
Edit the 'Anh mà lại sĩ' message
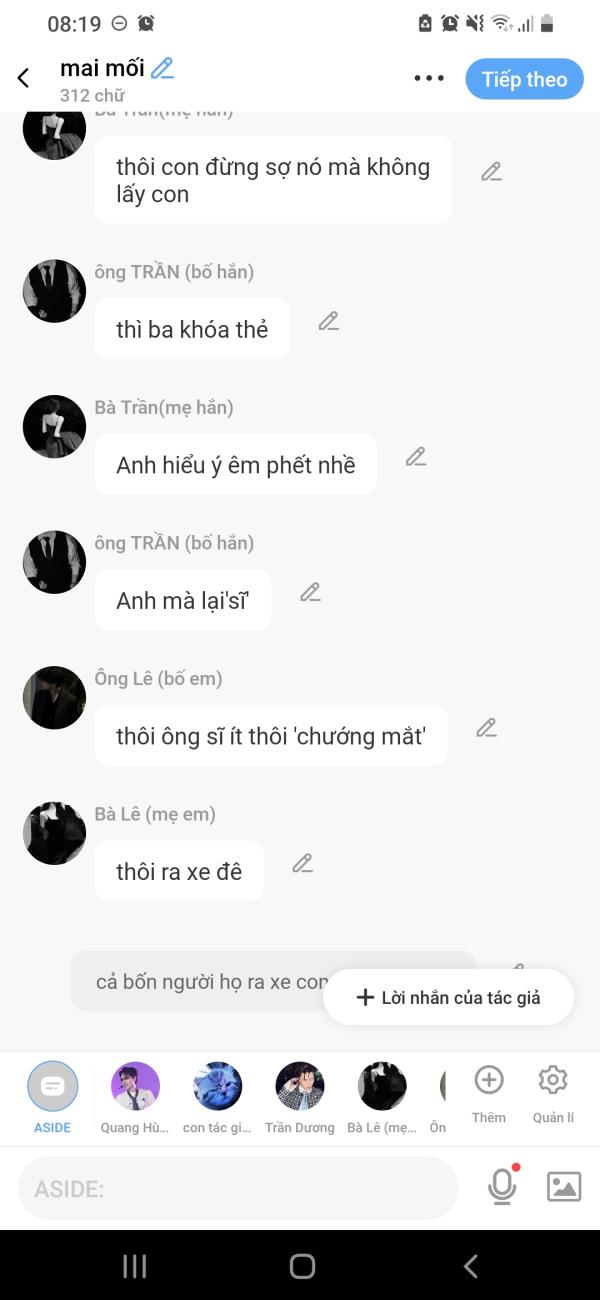click(x=311, y=592)
